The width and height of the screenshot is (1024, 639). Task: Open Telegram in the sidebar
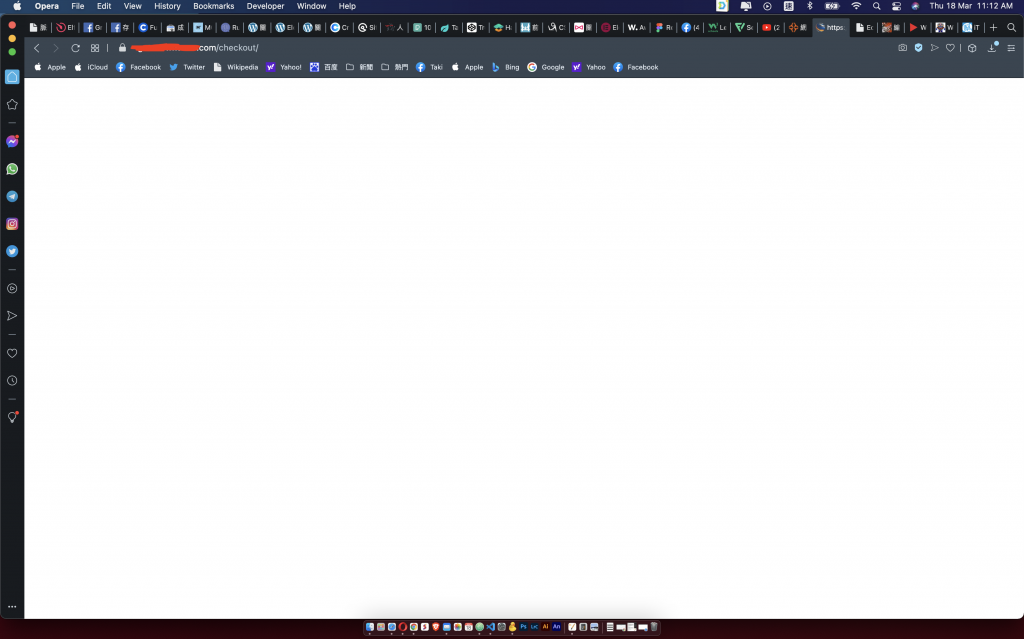12,196
